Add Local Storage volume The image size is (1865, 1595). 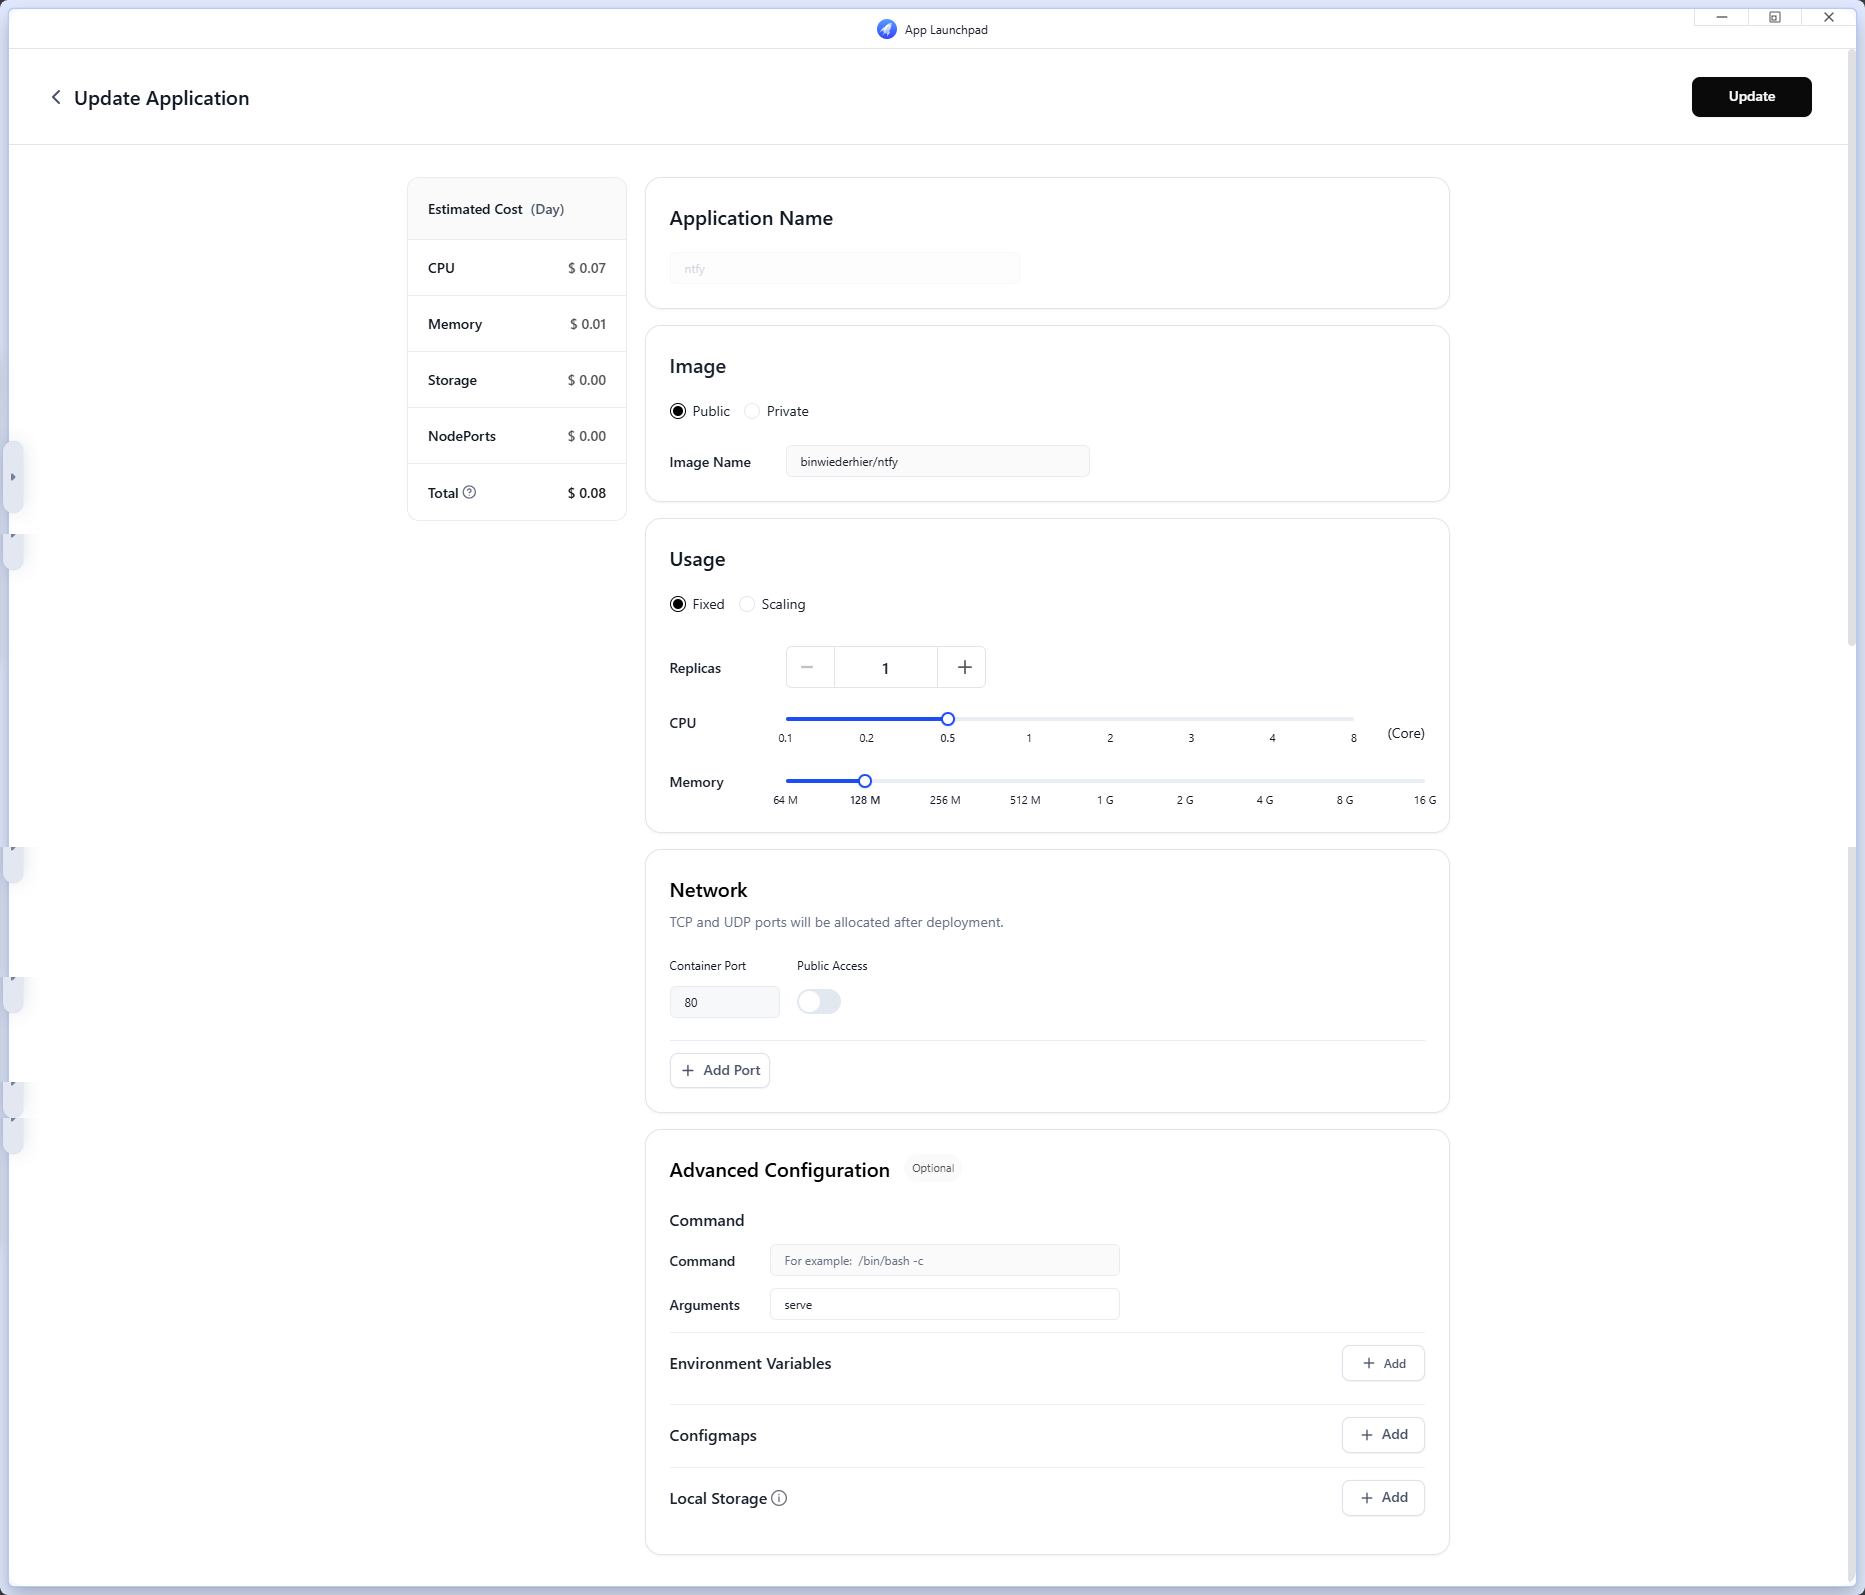pyautogui.click(x=1383, y=1497)
